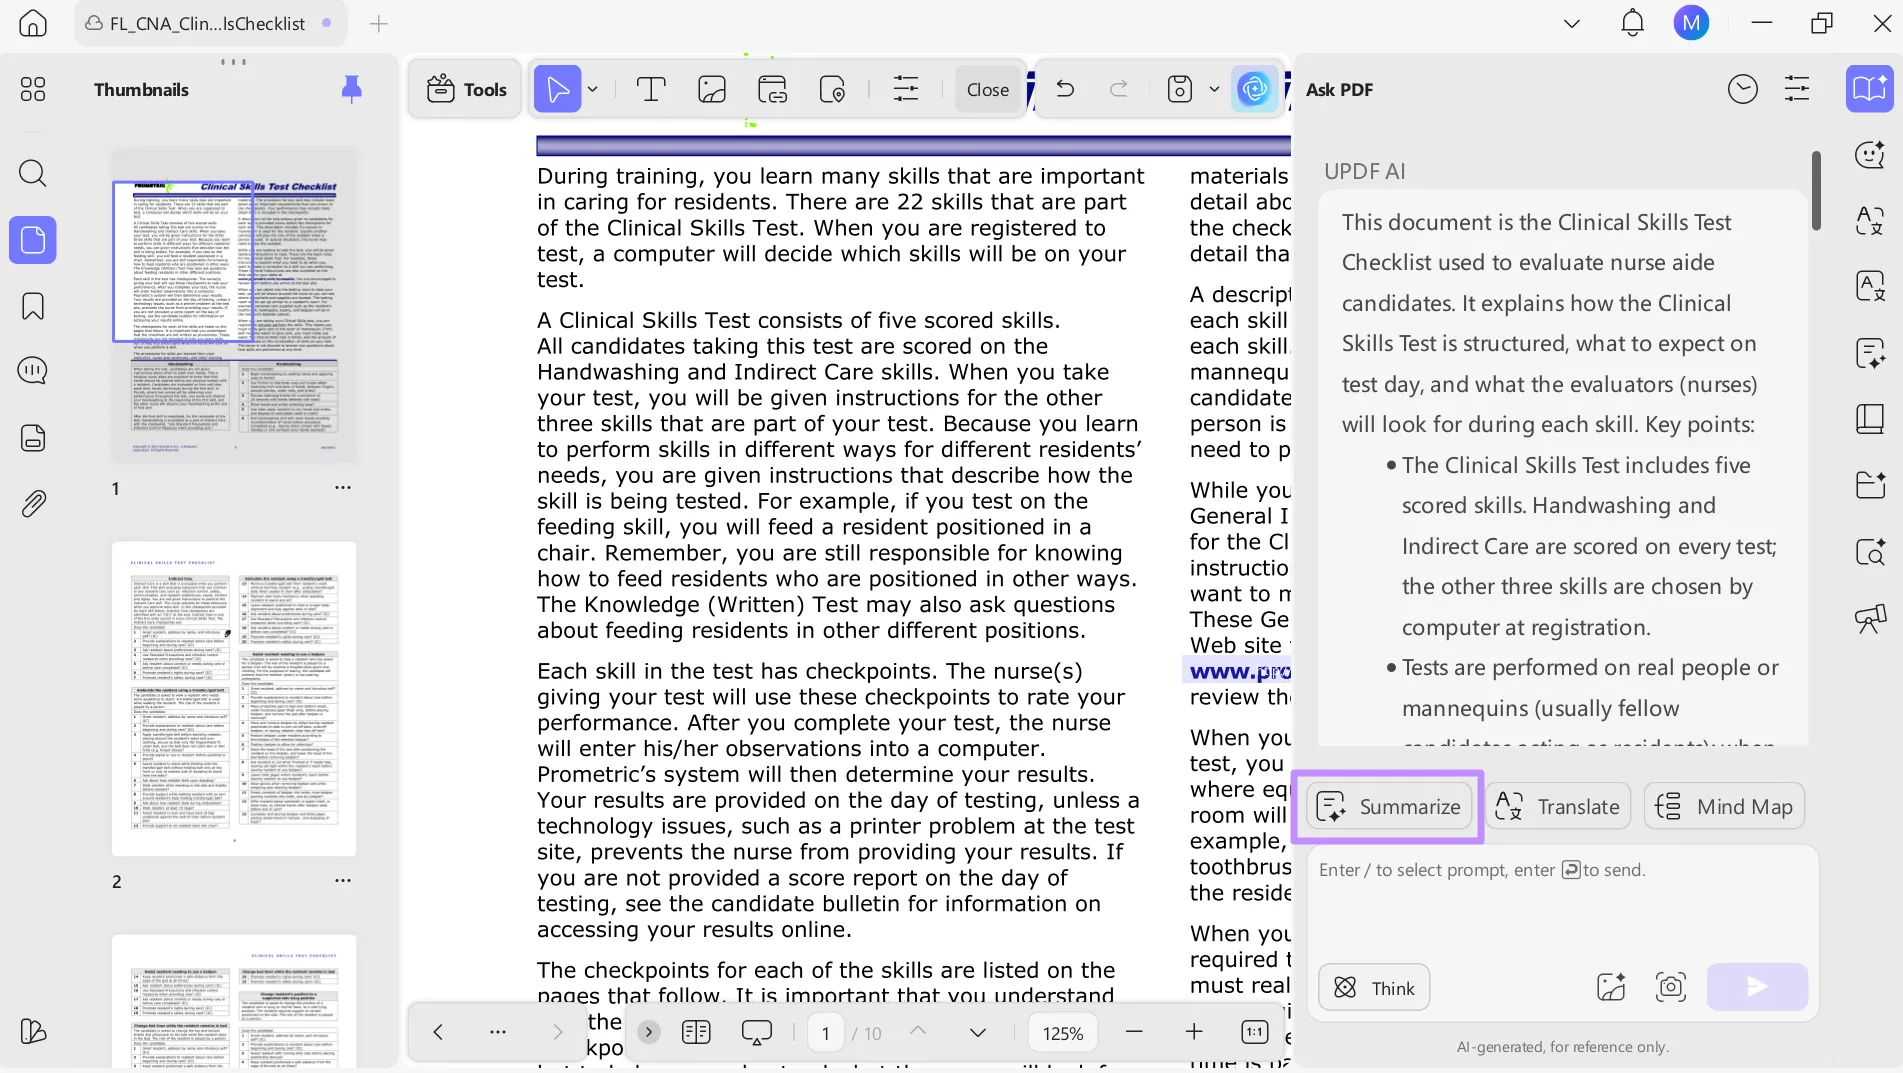
Task: Select the page 2 thumbnail
Action: tap(233, 700)
